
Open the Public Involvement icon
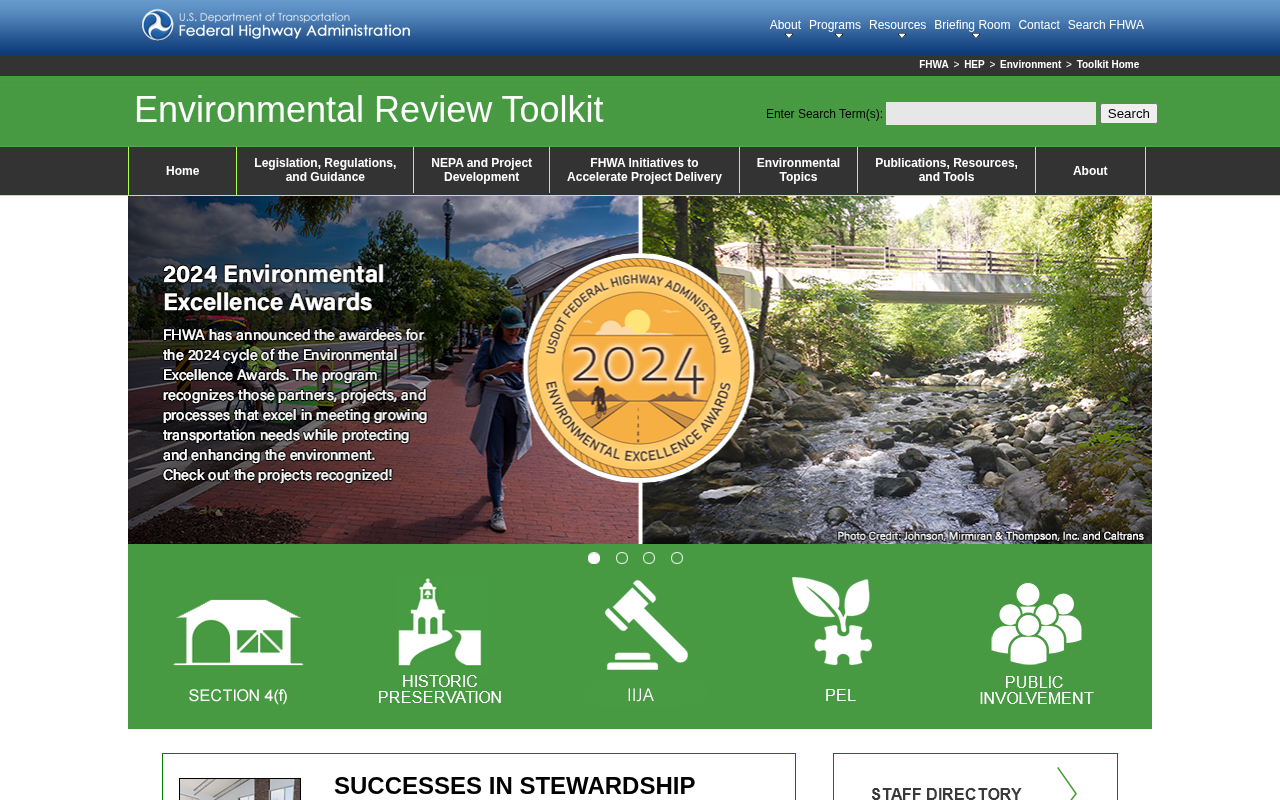point(1036,640)
